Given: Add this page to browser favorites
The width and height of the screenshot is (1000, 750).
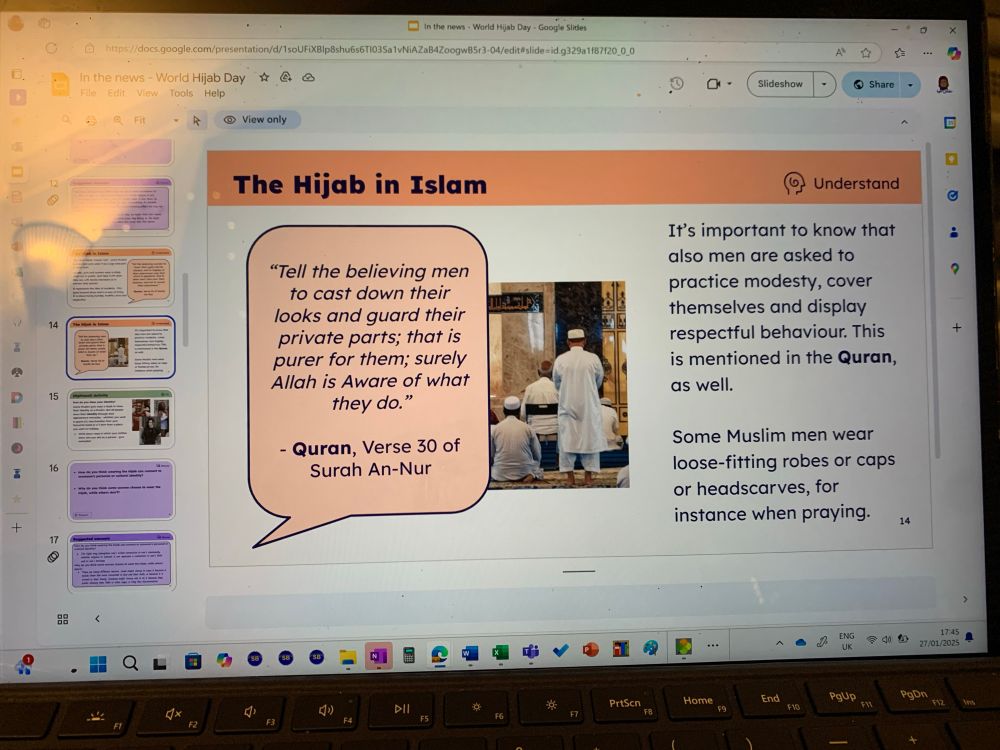Looking at the screenshot, I should tap(865, 52).
